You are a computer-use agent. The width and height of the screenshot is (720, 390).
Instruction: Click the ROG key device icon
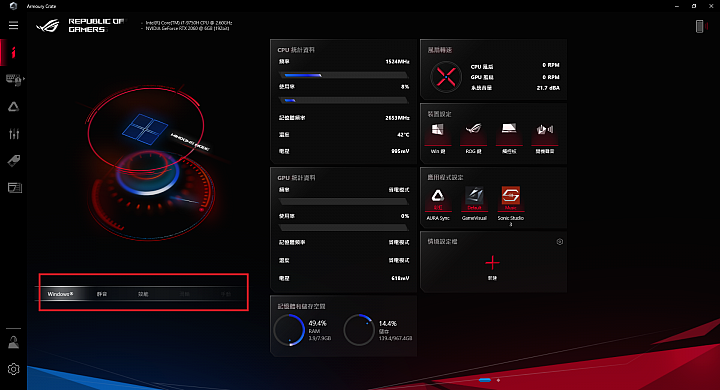[x=473, y=128]
